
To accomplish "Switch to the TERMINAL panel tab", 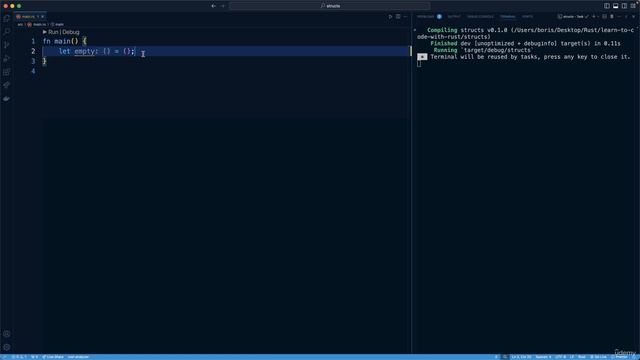I will click(508, 17).
